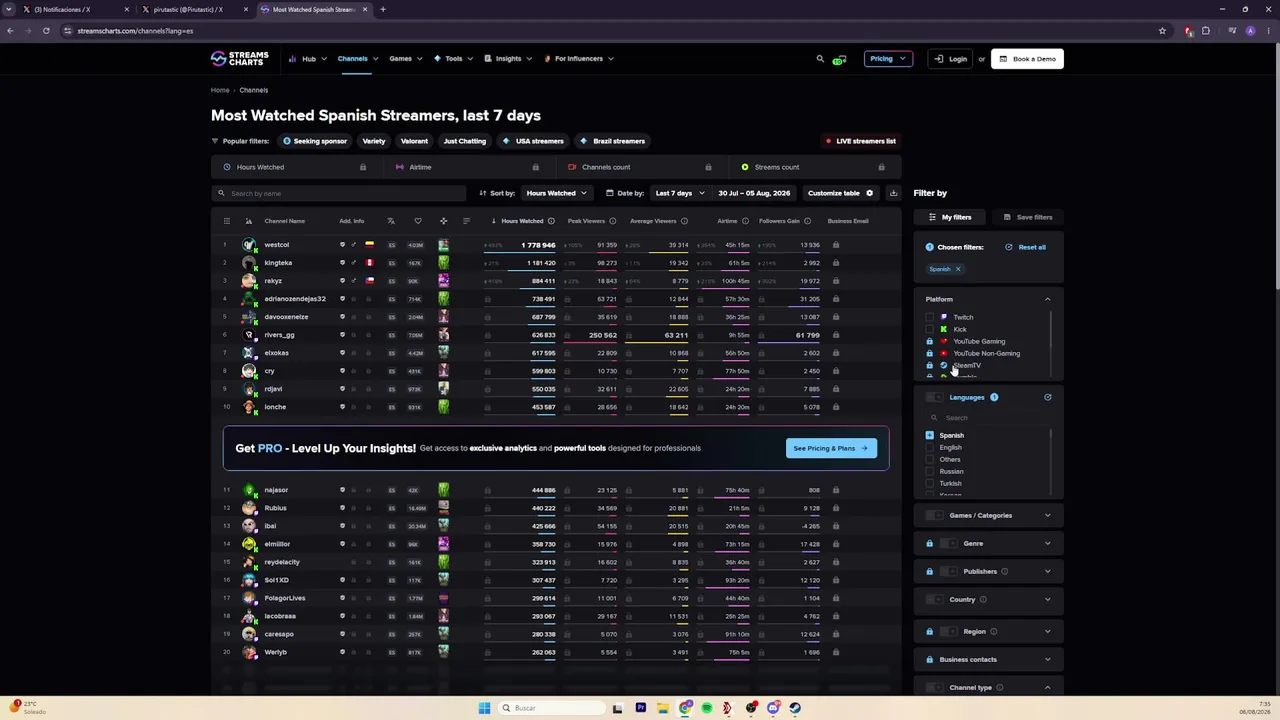Collapse the Platform filter section

(x=1048, y=299)
